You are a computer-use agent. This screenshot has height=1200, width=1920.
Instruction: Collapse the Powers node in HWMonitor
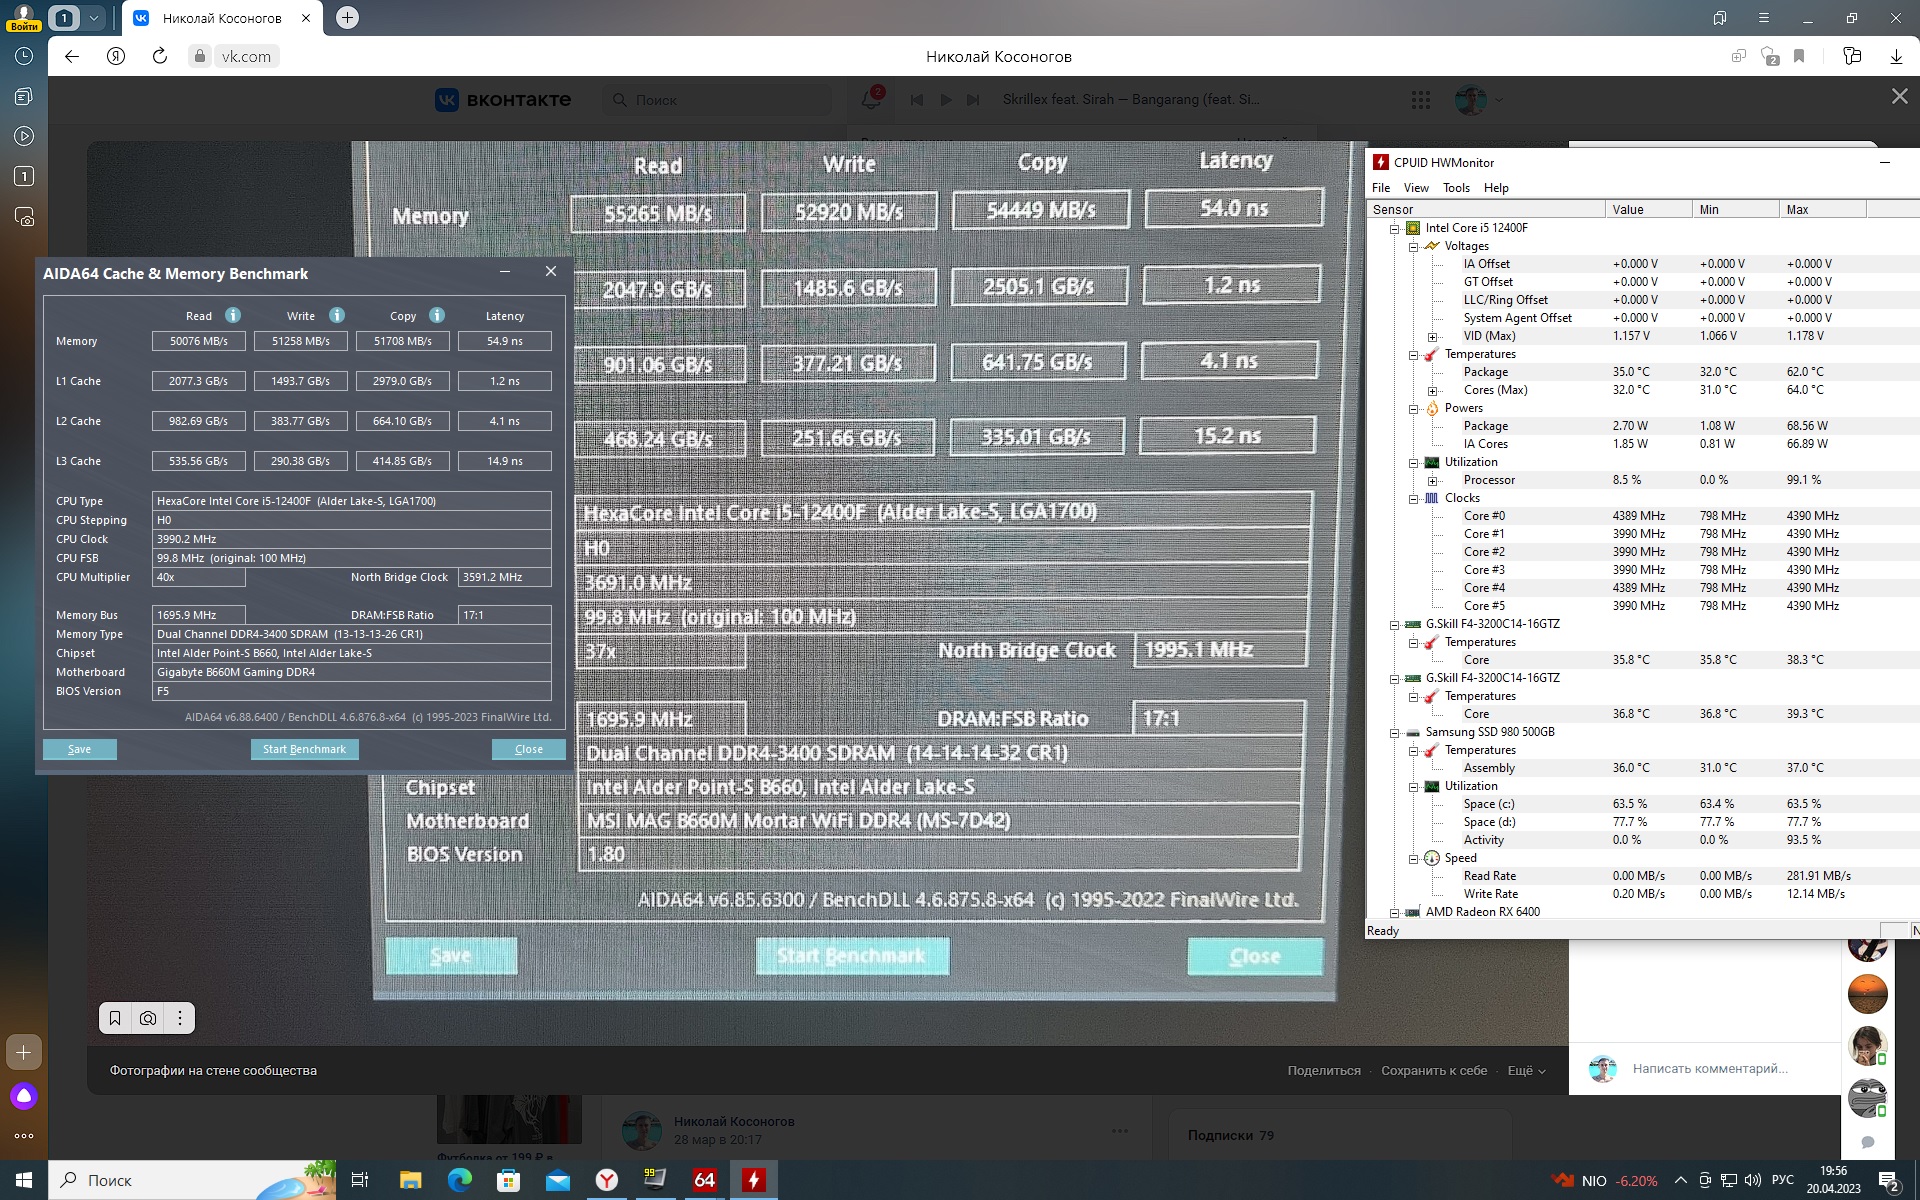click(1413, 409)
